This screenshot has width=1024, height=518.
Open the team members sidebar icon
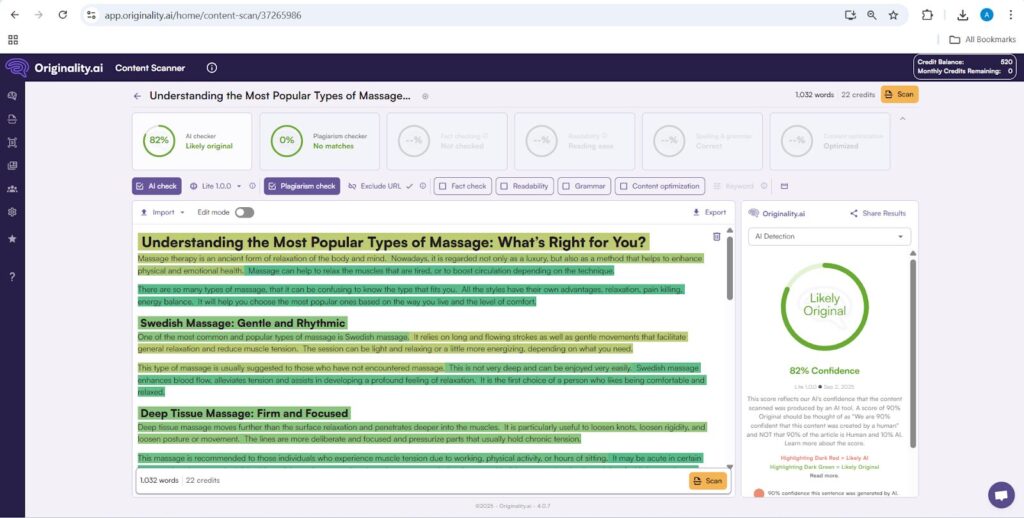pos(12,189)
